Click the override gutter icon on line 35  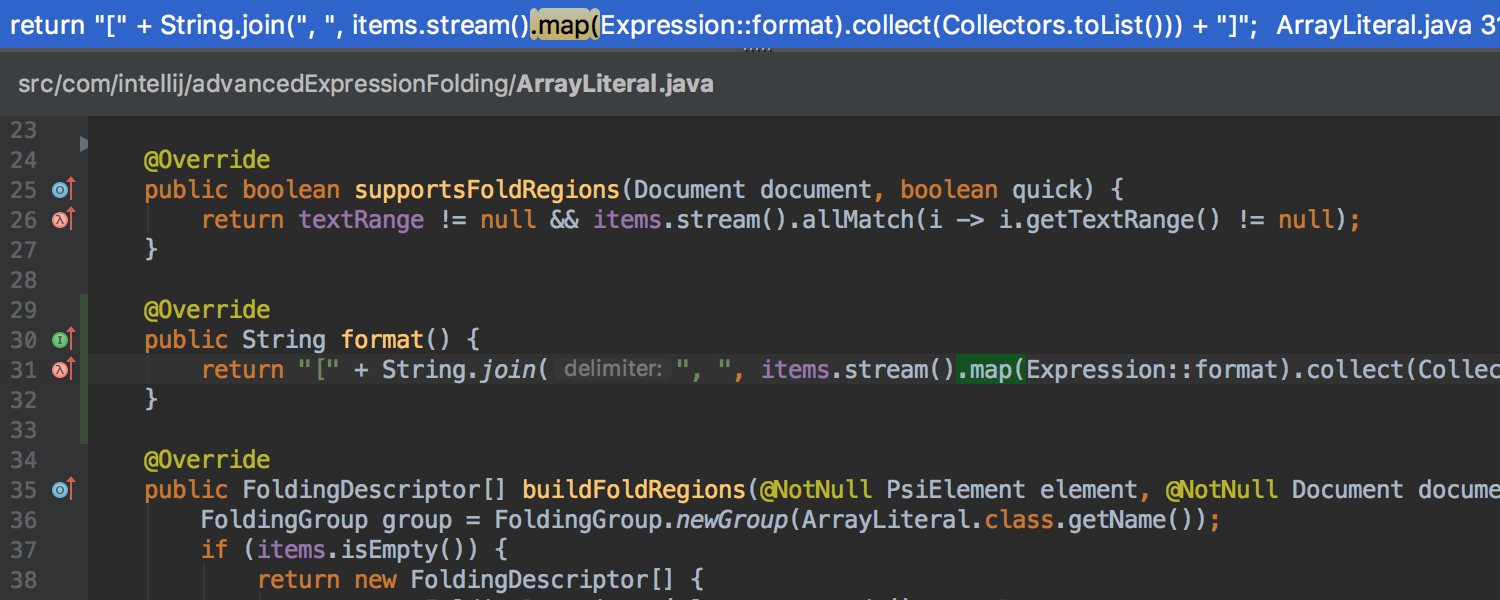tap(64, 490)
